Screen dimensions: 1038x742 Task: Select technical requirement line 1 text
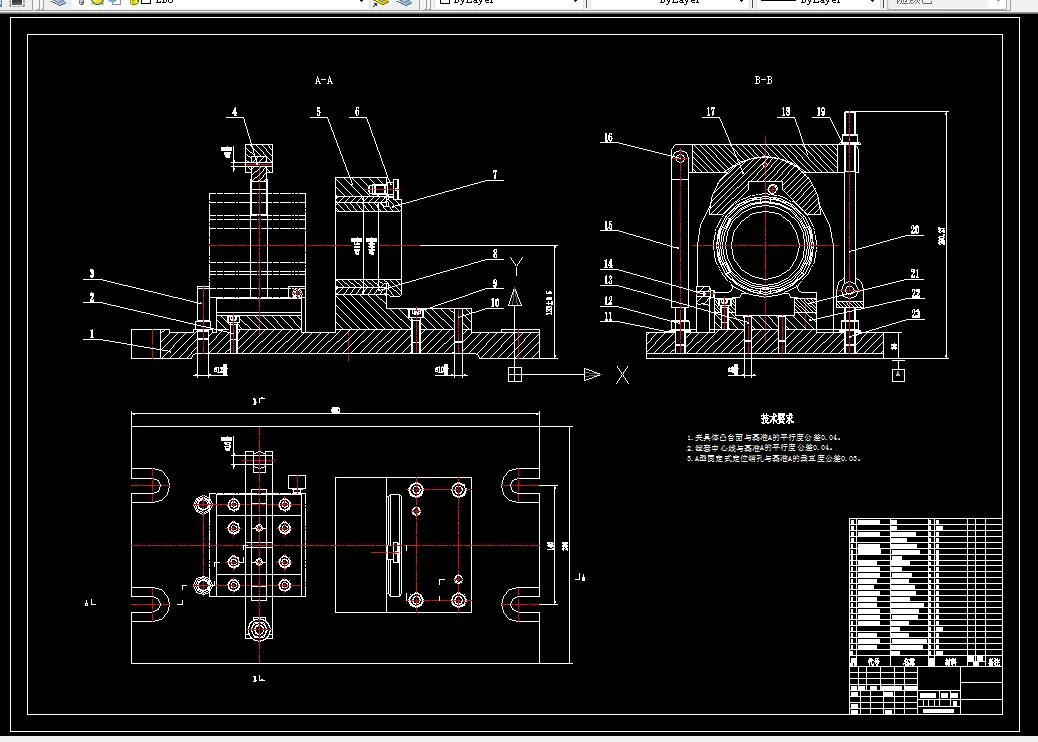tap(764, 438)
